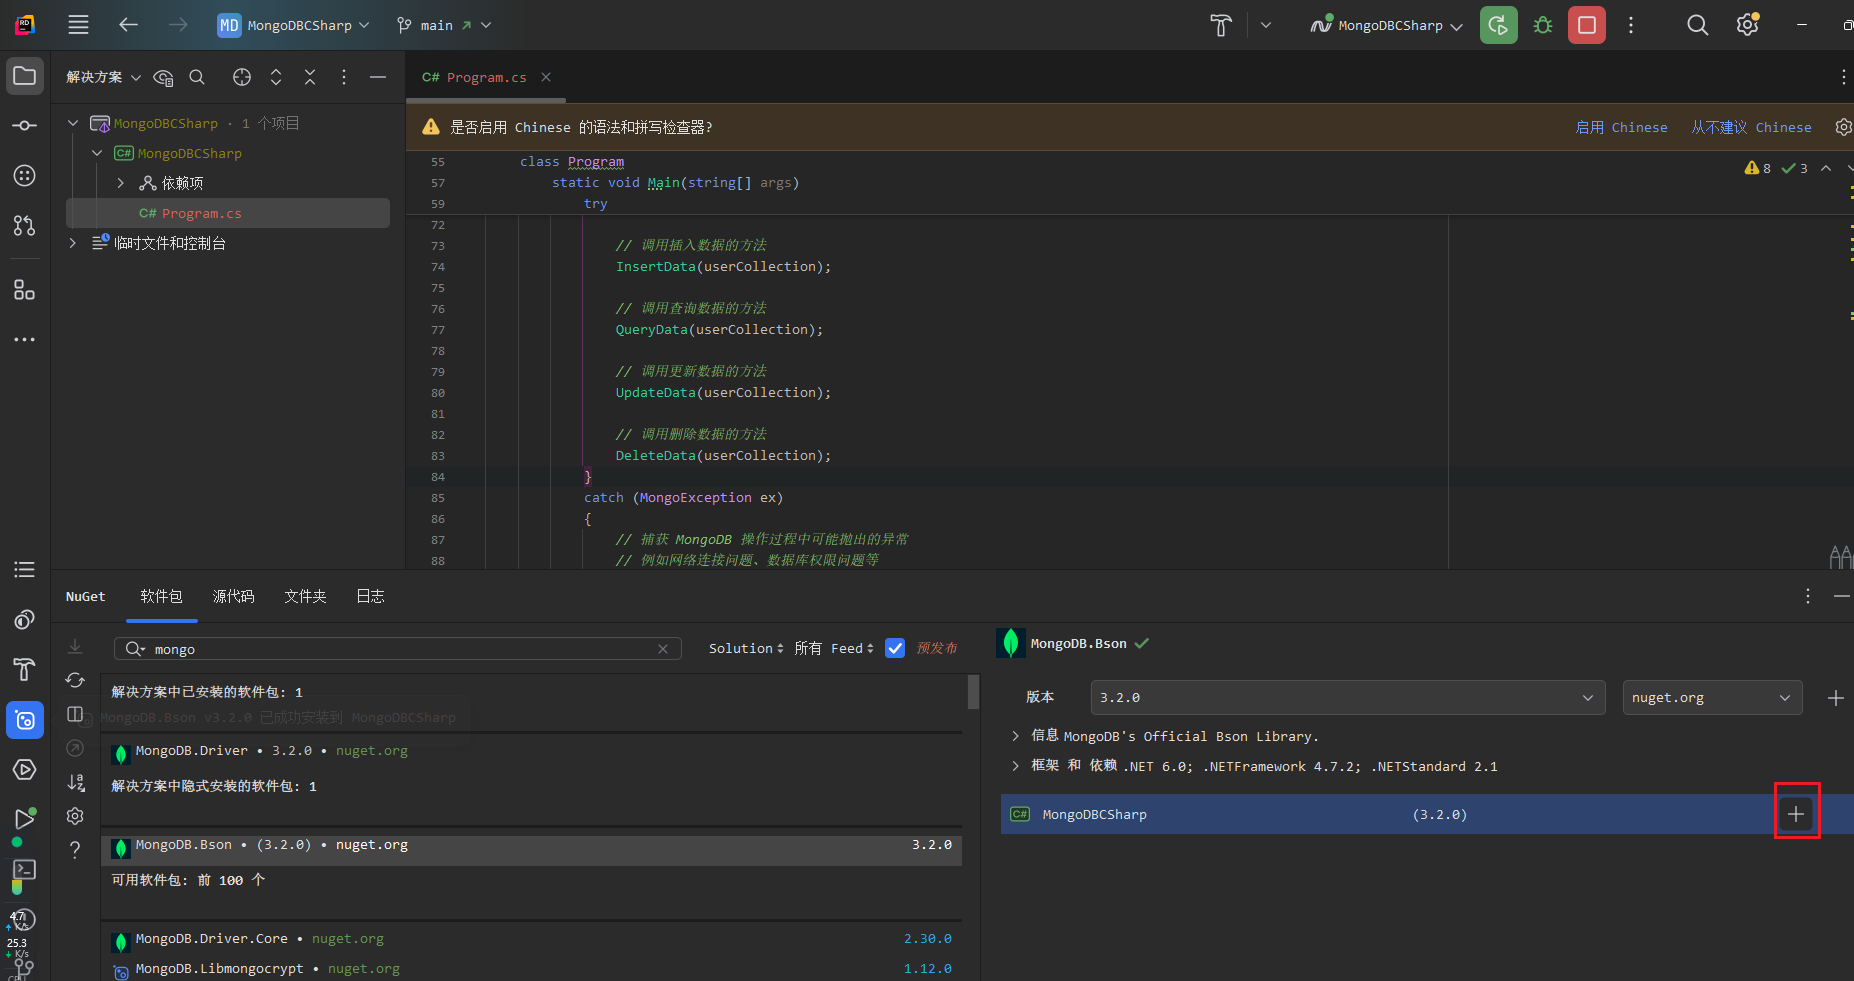Open the NuGet tool window icon
The image size is (1854, 981).
click(25, 720)
